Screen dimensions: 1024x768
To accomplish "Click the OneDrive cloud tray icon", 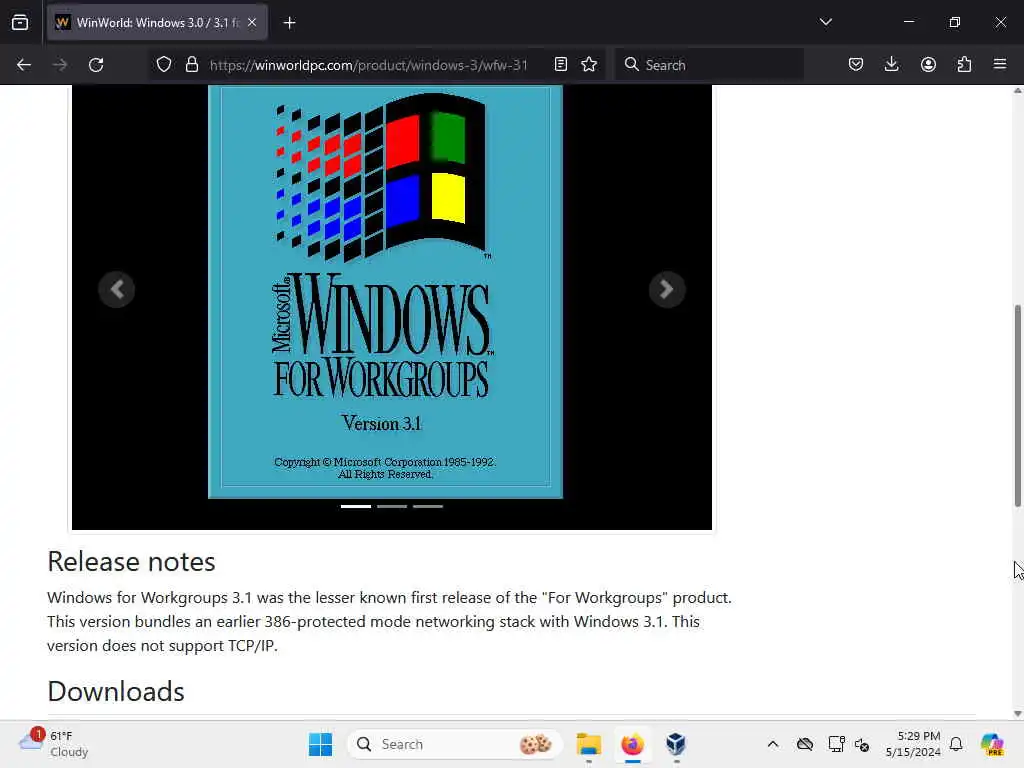I will coord(805,744).
